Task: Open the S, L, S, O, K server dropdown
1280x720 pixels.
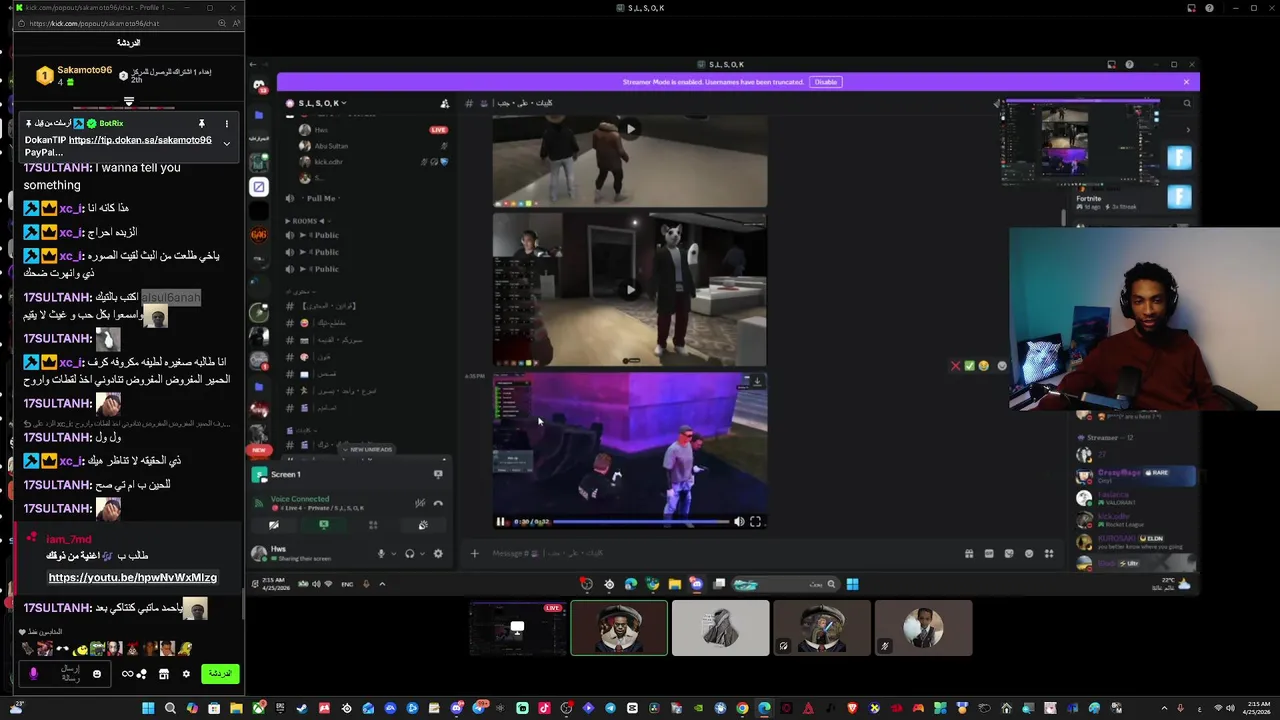Action: [x=320, y=103]
